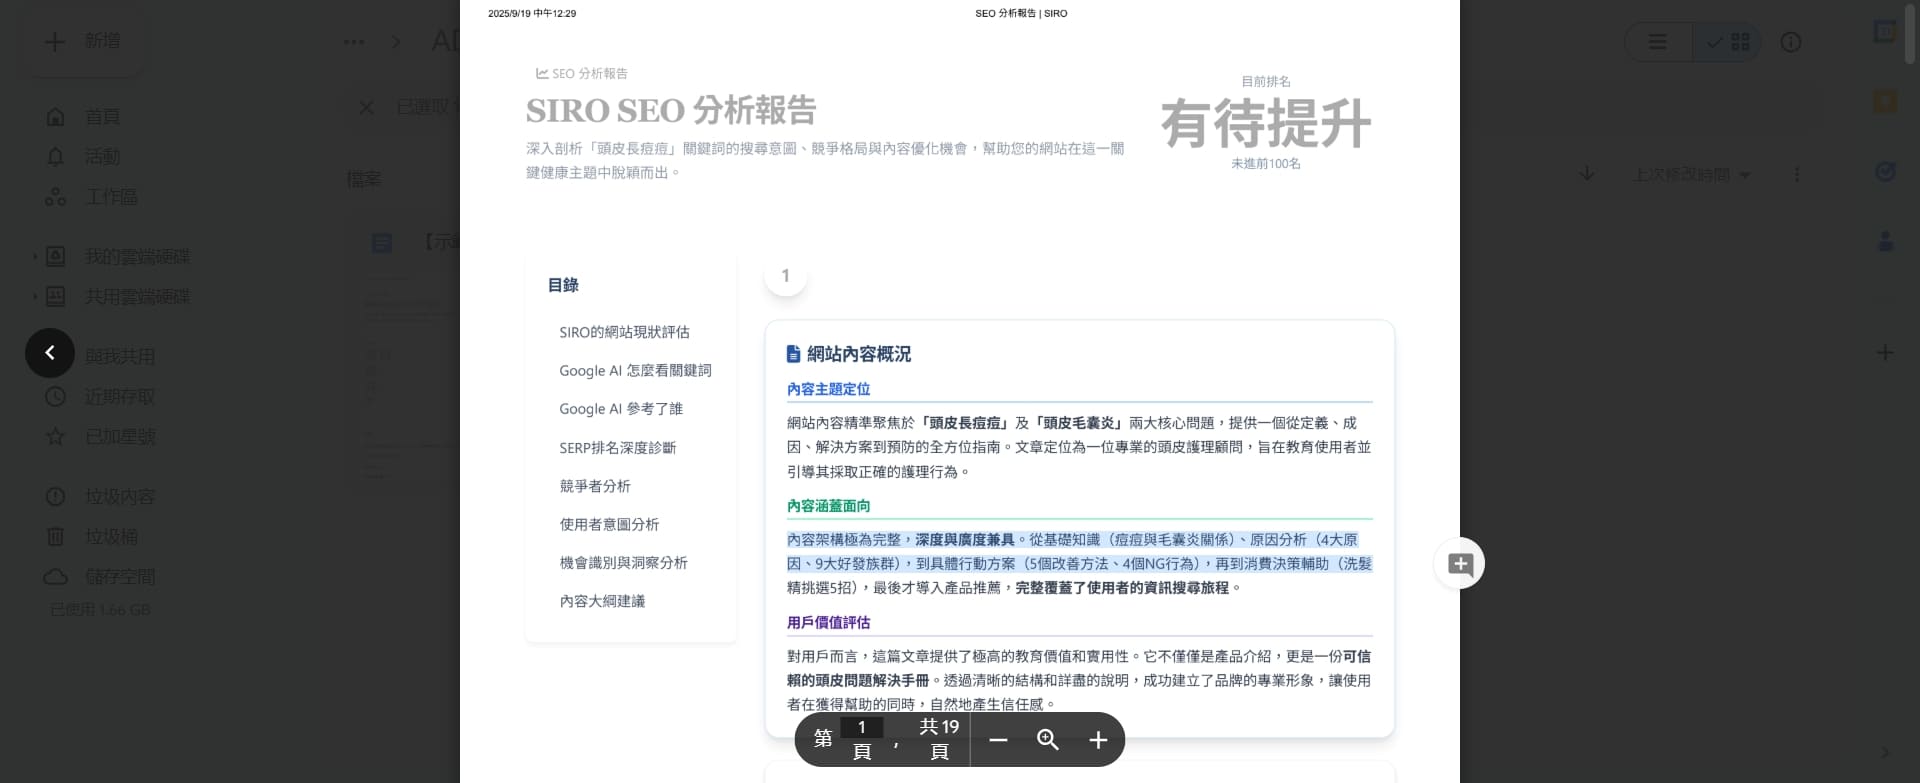The image size is (1920, 783).
Task: Click 已加星號 in the sidebar
Action: pyautogui.click(x=119, y=437)
